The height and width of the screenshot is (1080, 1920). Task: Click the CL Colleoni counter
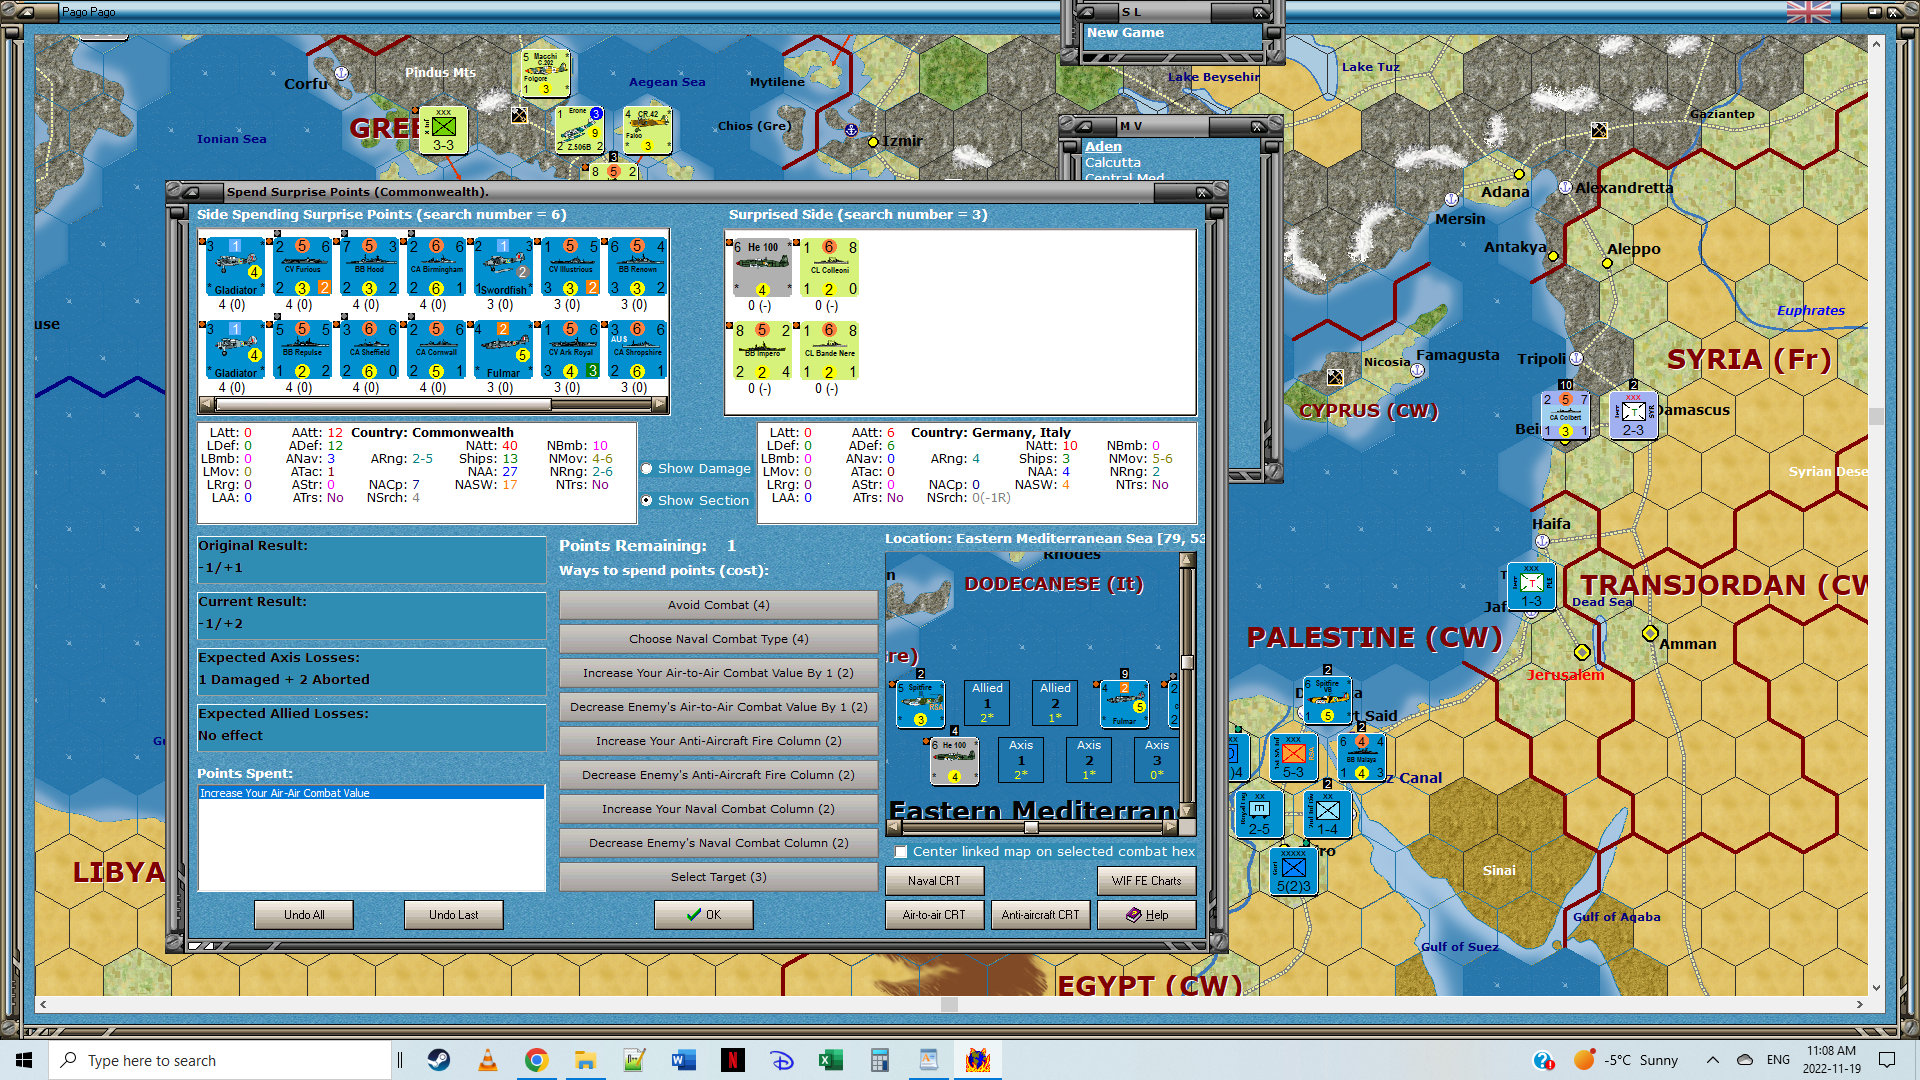click(x=829, y=267)
